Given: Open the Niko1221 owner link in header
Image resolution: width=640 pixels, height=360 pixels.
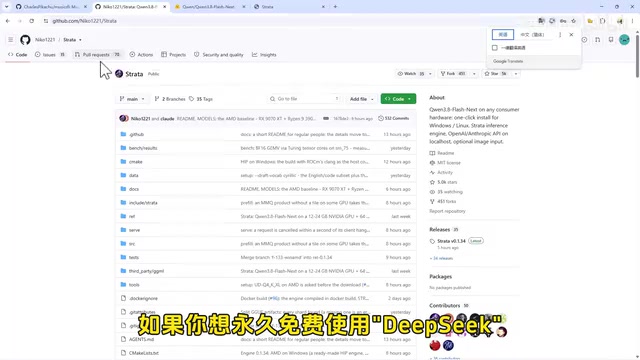Looking at the screenshot, I should tap(45, 40).
